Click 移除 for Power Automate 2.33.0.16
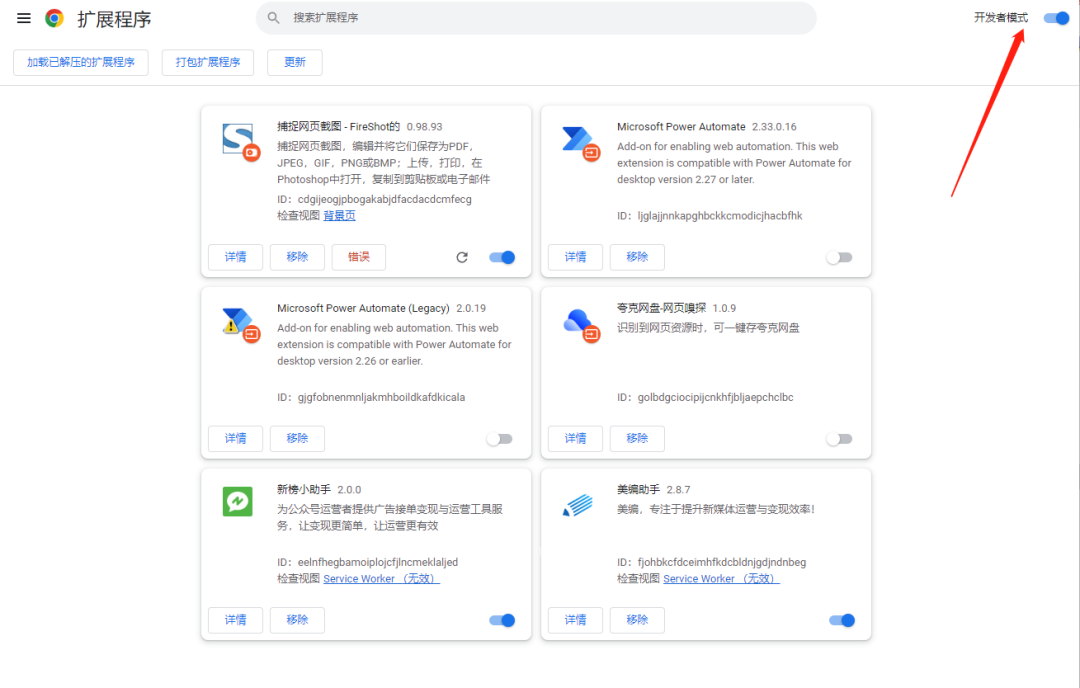This screenshot has height=688, width=1080. pyautogui.click(x=637, y=257)
